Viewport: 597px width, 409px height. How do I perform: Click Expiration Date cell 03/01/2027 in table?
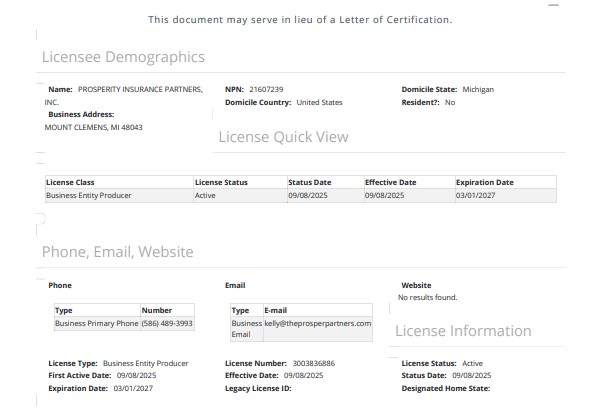tap(506, 195)
